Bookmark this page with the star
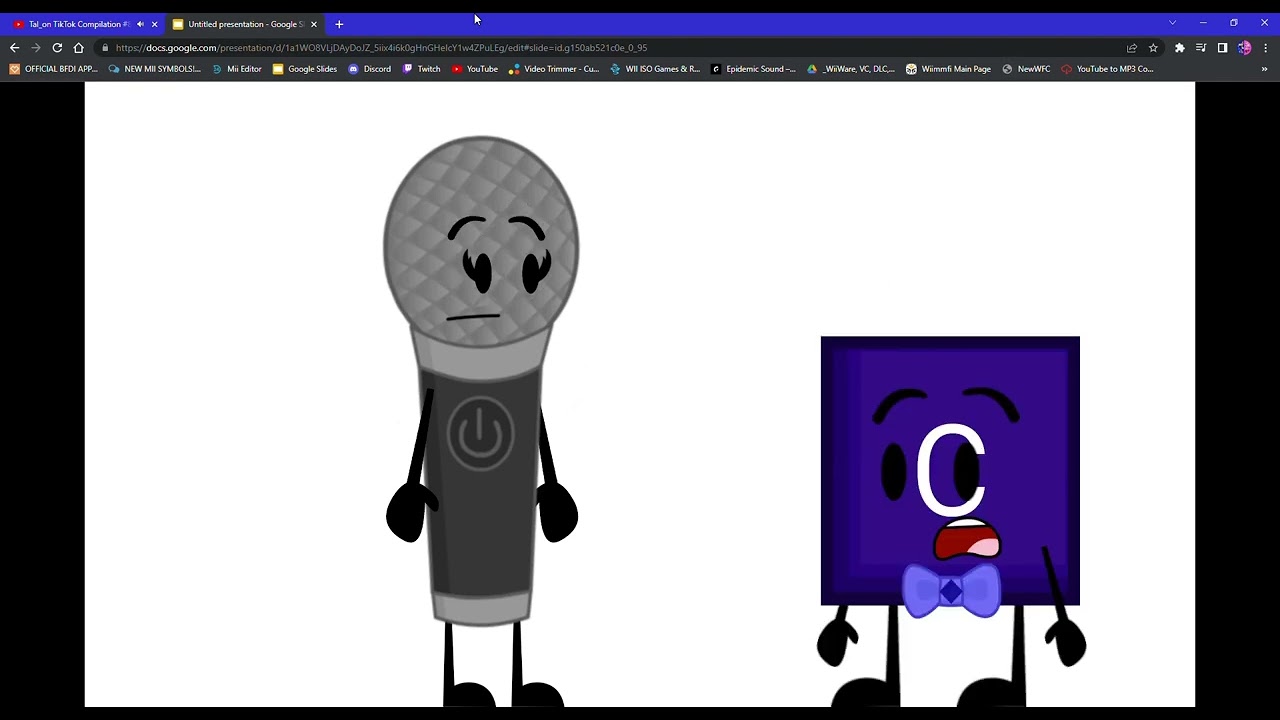The height and width of the screenshot is (720, 1280). (x=1153, y=48)
